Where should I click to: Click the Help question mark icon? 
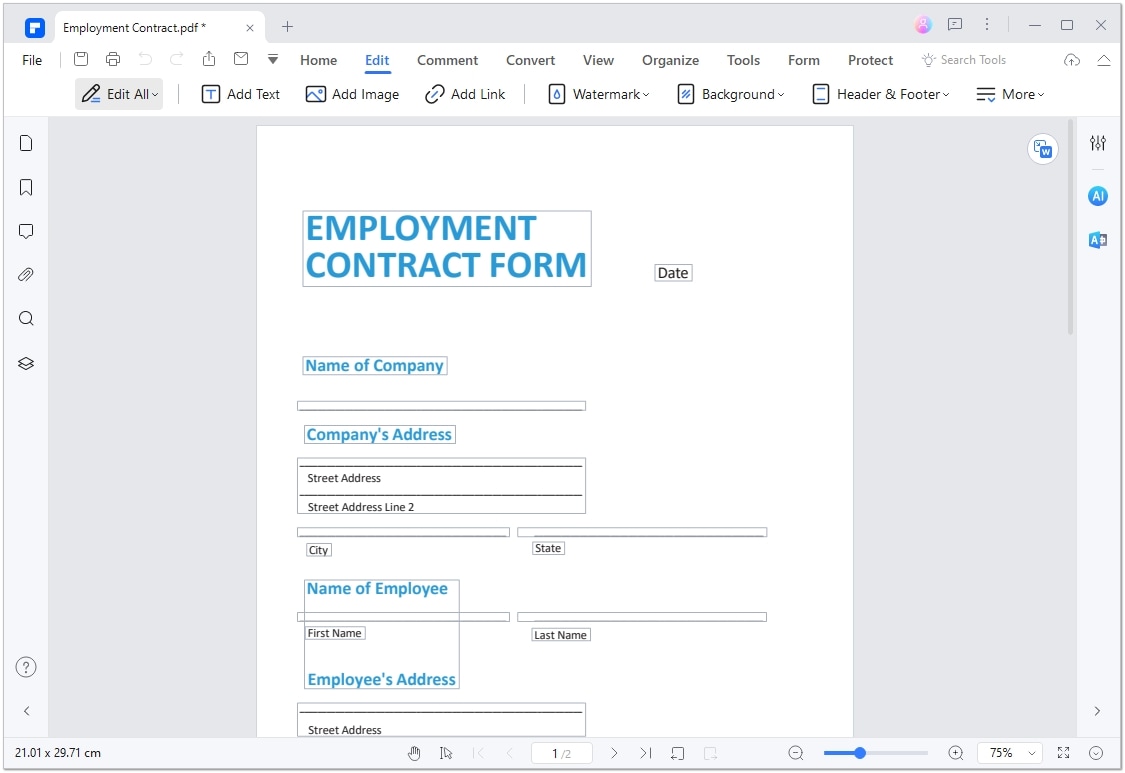click(x=26, y=667)
